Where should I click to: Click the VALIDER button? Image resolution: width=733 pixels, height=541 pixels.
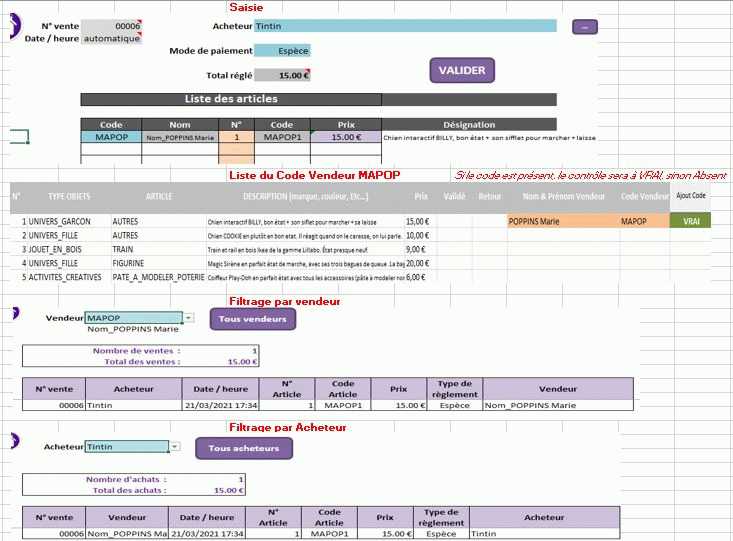462,71
